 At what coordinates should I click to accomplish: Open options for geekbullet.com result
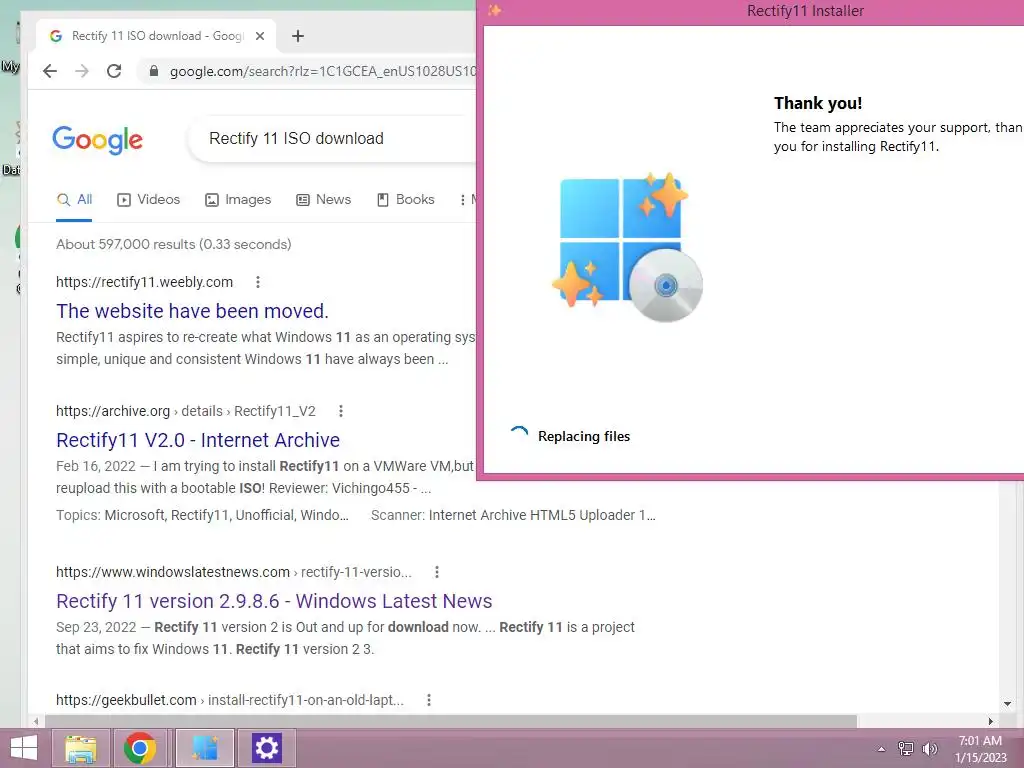tap(429, 700)
